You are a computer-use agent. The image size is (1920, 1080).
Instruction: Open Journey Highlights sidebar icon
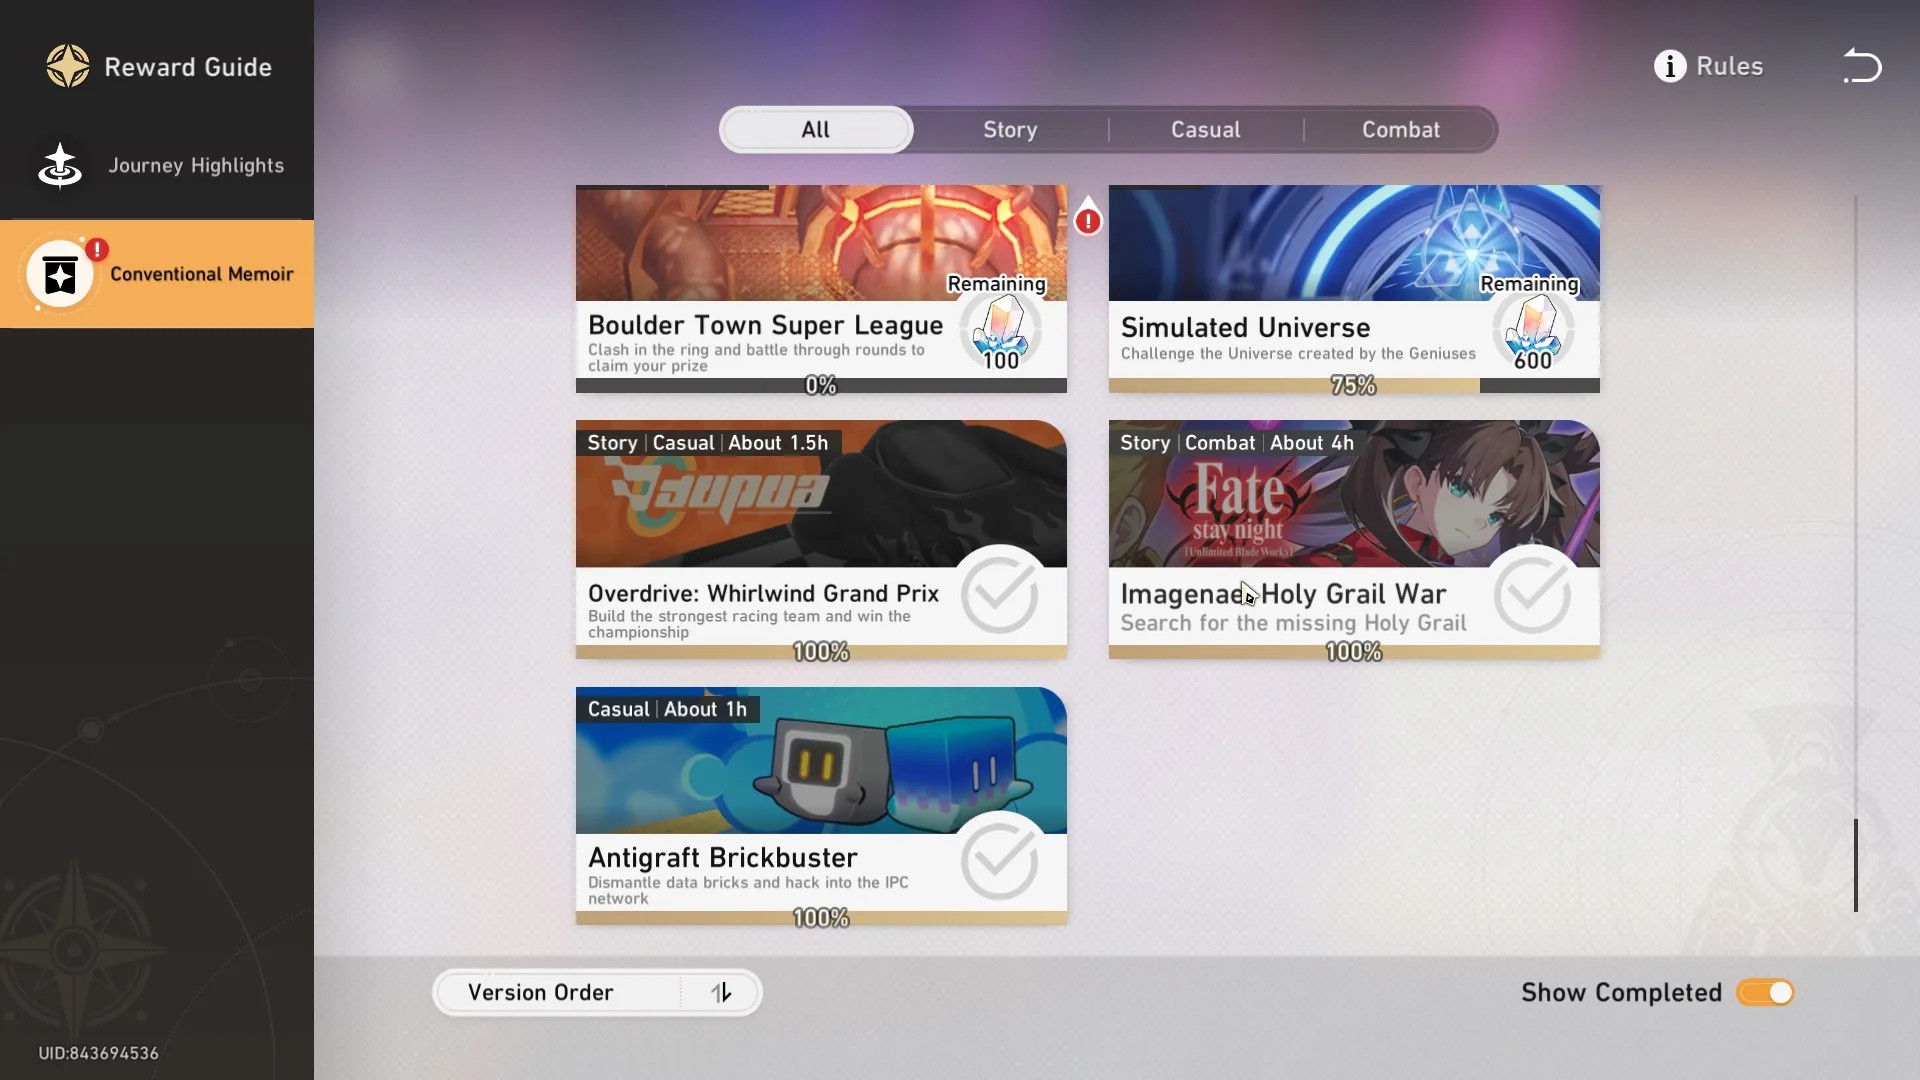[x=60, y=165]
